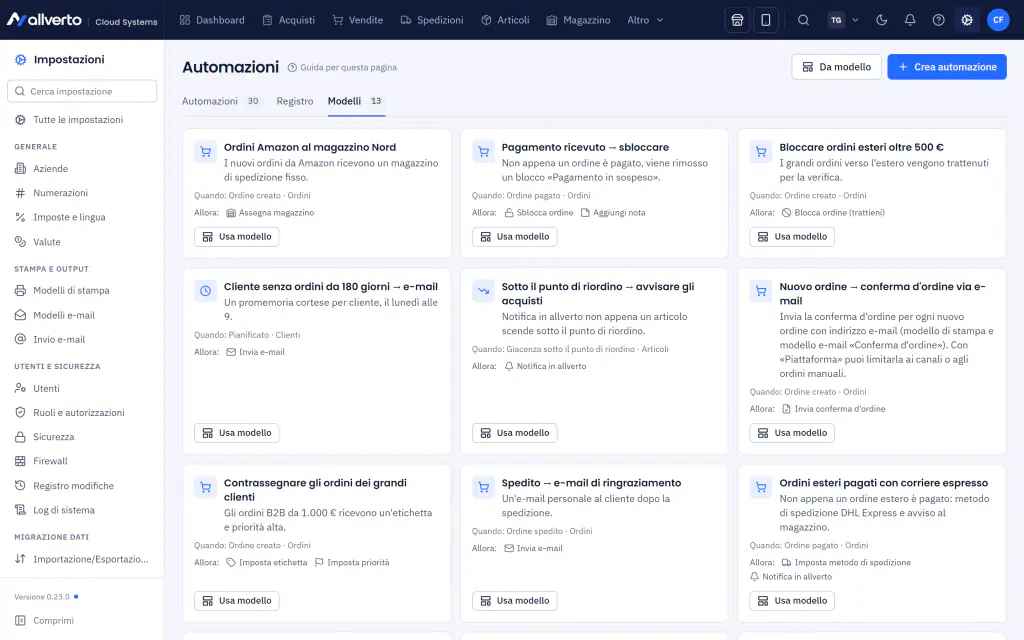Toggle dark mode moon icon
1024x640 pixels.
(x=882, y=20)
